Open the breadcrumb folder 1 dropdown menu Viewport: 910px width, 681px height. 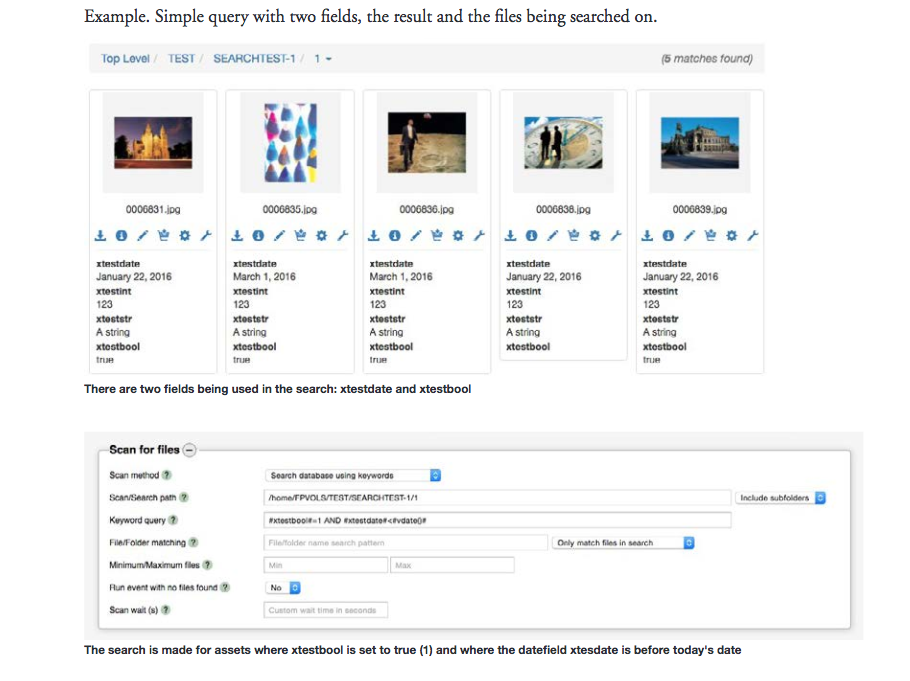point(322,59)
